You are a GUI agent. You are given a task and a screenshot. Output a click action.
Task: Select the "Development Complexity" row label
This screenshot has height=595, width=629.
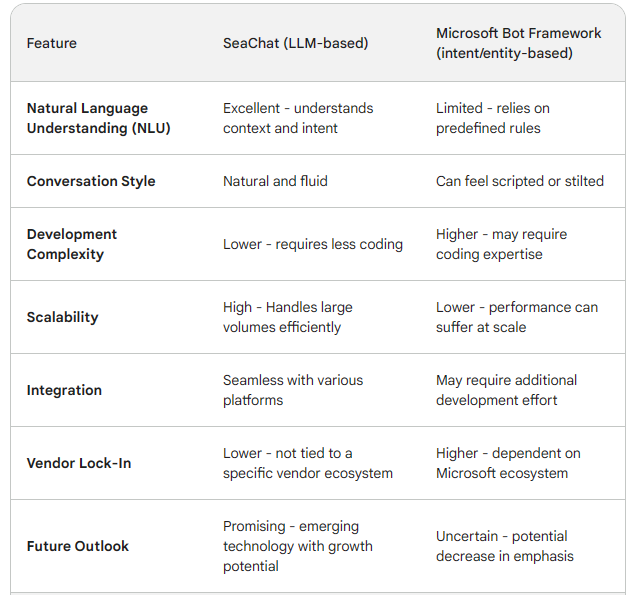coord(72,244)
